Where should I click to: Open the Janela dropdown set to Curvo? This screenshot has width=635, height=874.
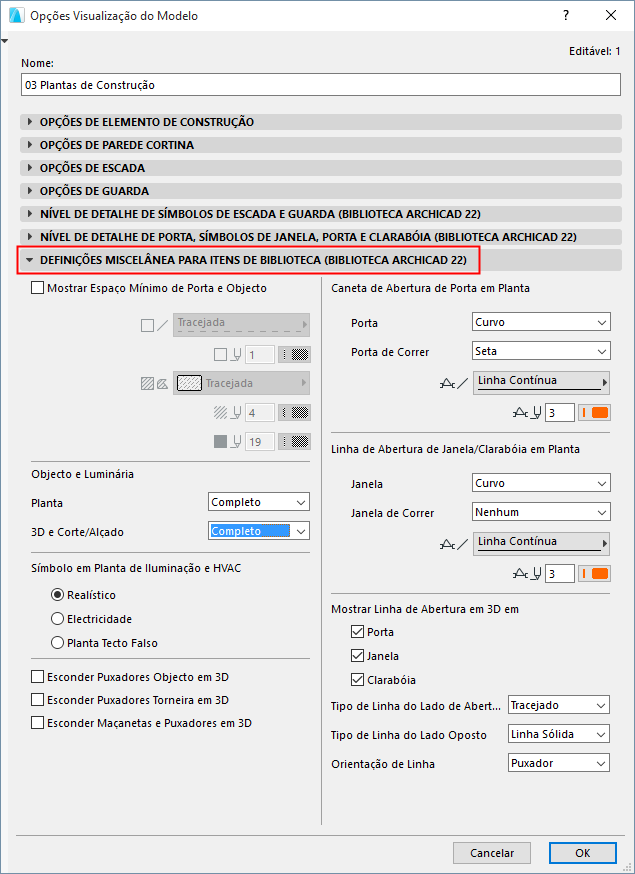point(541,483)
